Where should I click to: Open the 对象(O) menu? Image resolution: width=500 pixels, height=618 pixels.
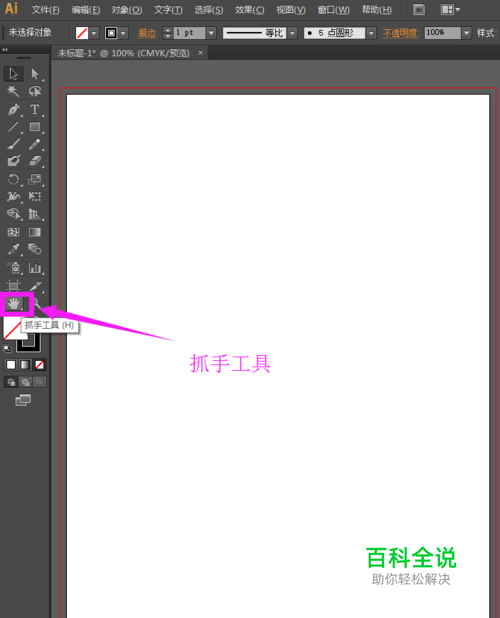pyautogui.click(x=127, y=9)
